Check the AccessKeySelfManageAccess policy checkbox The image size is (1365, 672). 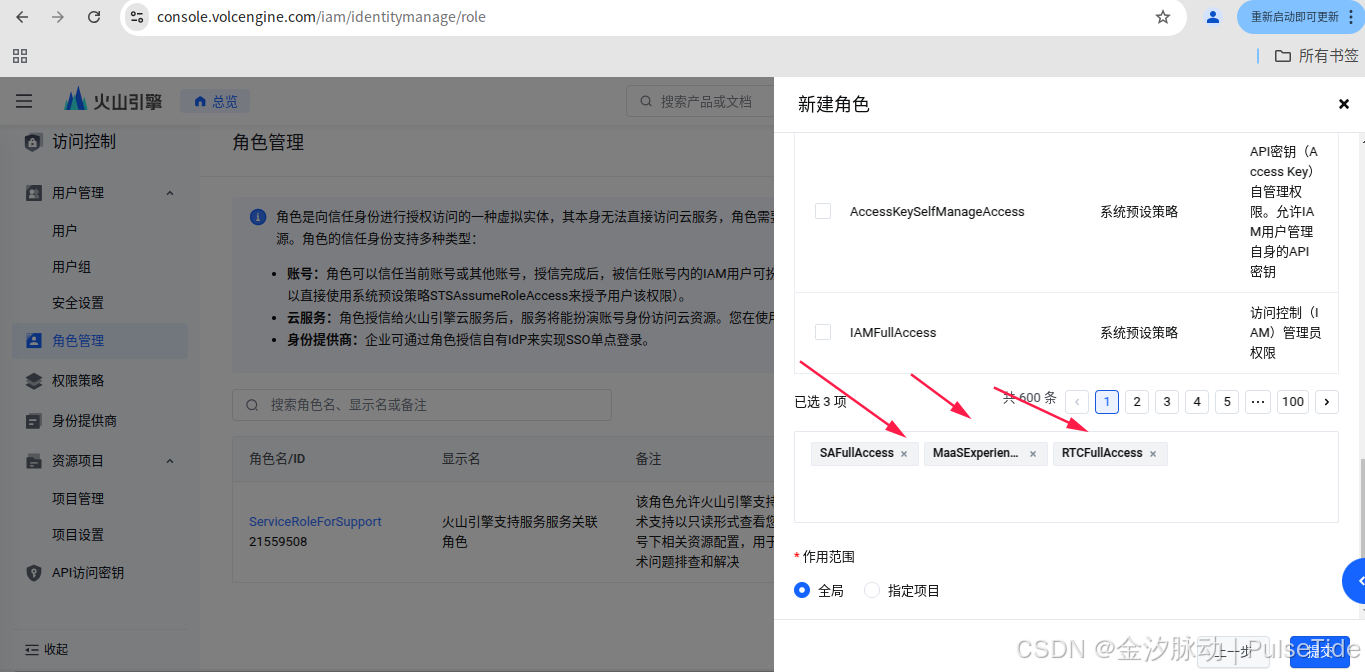click(x=823, y=211)
